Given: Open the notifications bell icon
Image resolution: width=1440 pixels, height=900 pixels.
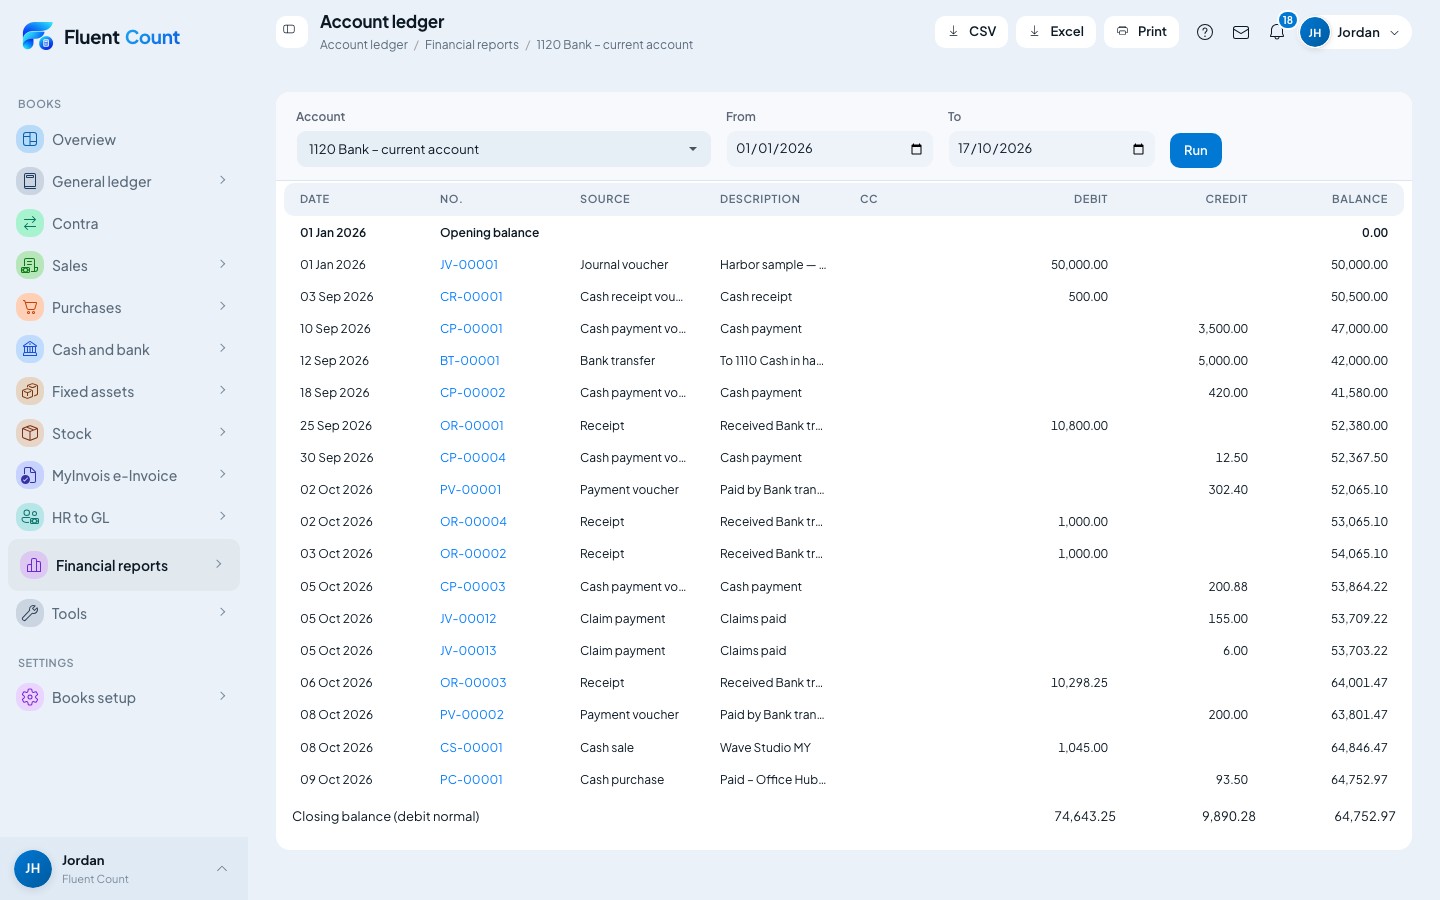Looking at the screenshot, I should pyautogui.click(x=1277, y=32).
